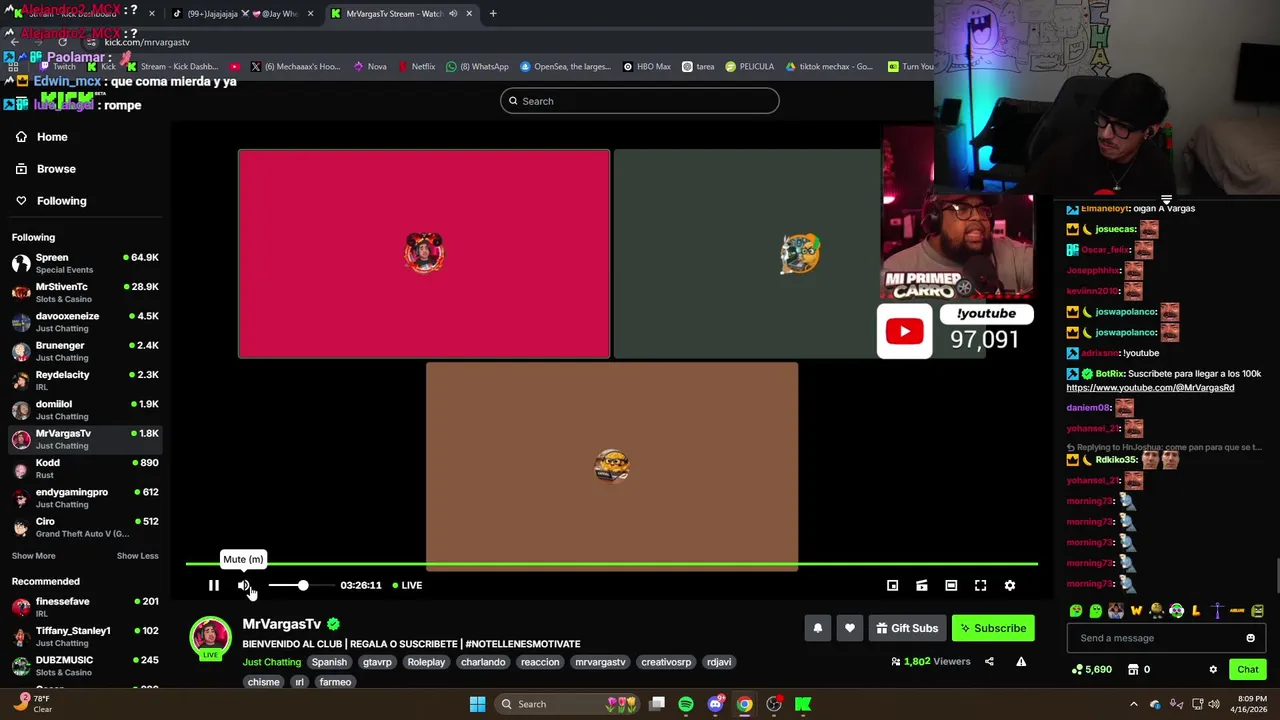Viewport: 1280px width, 720px height.
Task: Open the Just Chatting category link
Action: point(271,662)
